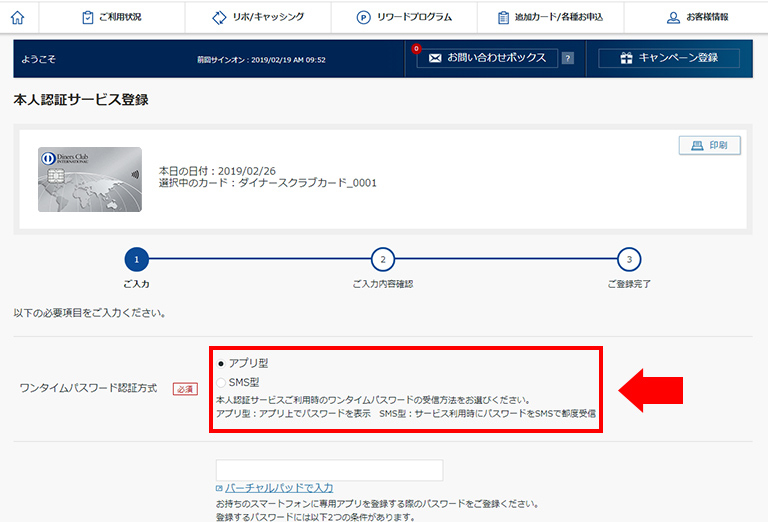
Task: Click step 3 ご登録完了 circle
Action: [x=628, y=260]
